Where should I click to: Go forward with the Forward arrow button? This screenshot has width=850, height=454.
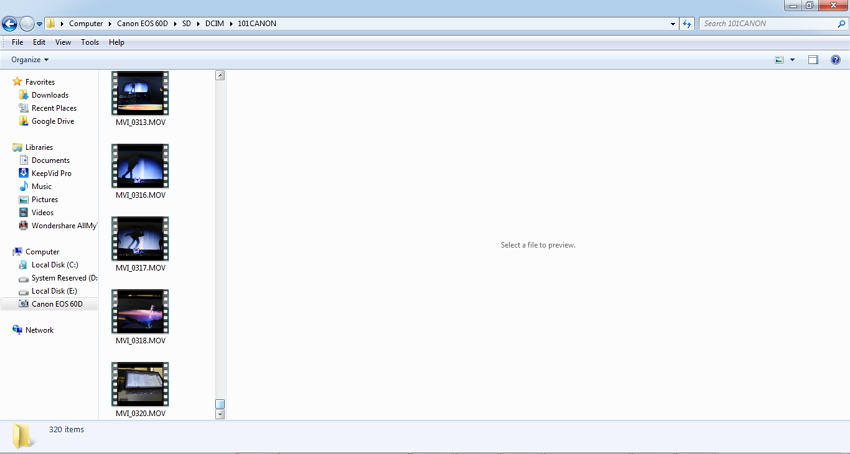27,23
